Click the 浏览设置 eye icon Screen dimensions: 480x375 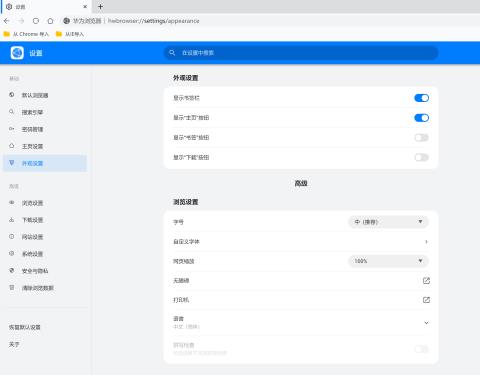pyautogui.click(x=12, y=203)
